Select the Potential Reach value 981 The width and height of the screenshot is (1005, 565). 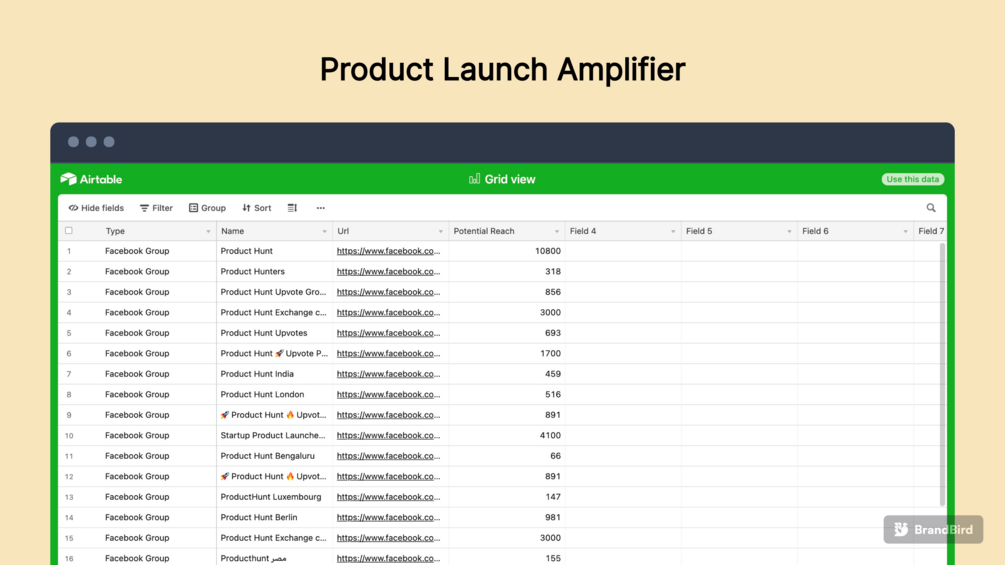(x=506, y=518)
